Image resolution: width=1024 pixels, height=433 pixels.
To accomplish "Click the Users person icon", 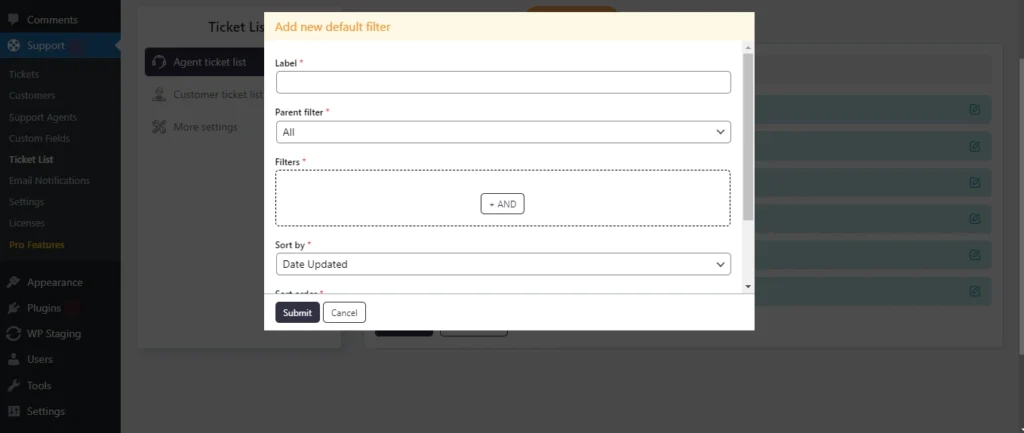I will [x=13, y=359].
